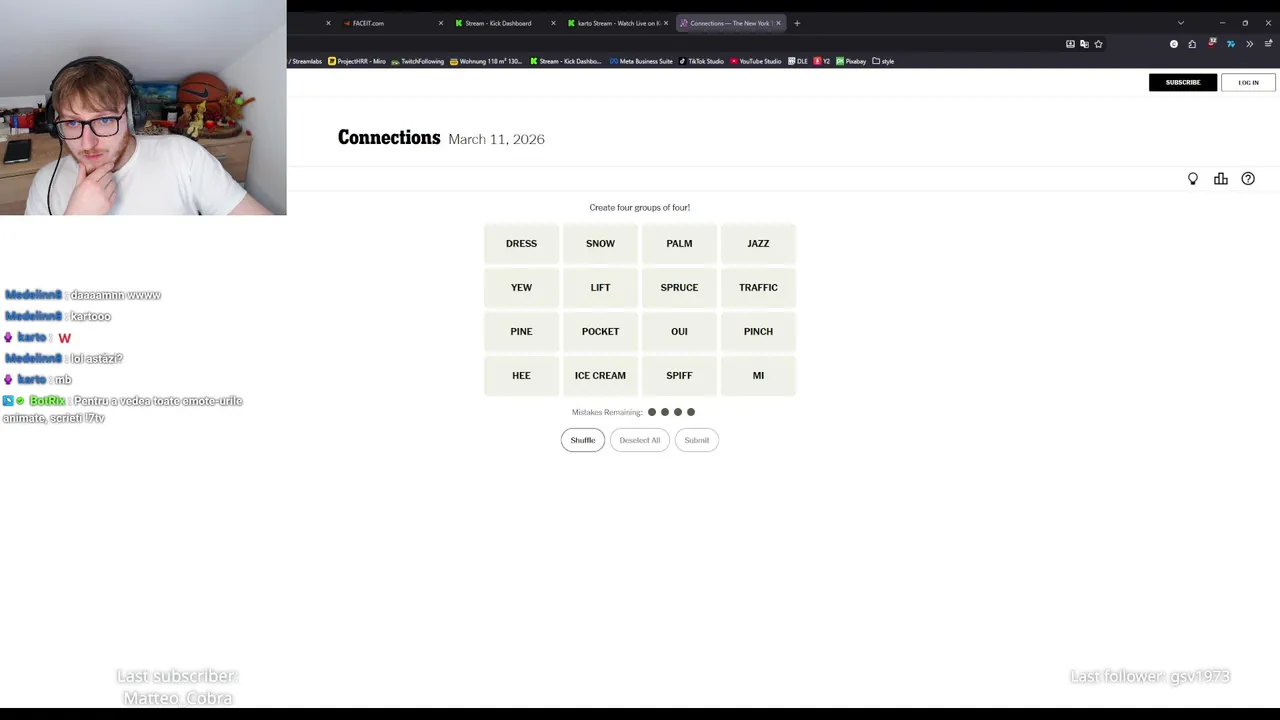Open the hint lightbulb icon
The image size is (1280, 720).
tap(1193, 179)
